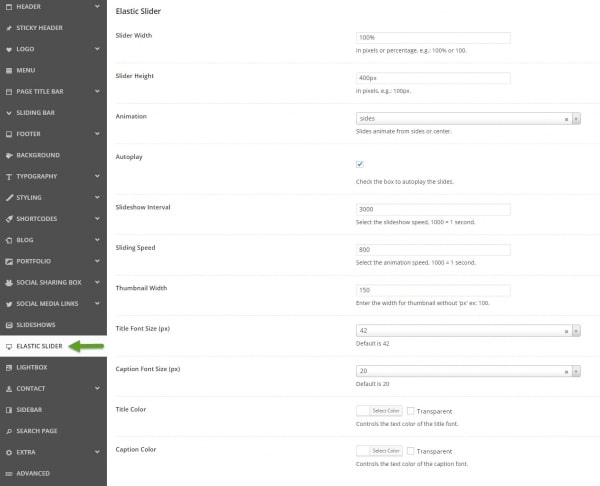Click the Styling brush icon

(9, 197)
